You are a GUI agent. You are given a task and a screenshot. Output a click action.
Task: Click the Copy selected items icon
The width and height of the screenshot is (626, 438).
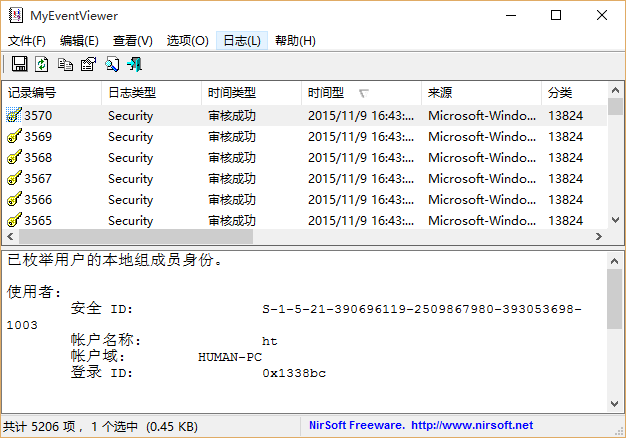click(x=65, y=65)
